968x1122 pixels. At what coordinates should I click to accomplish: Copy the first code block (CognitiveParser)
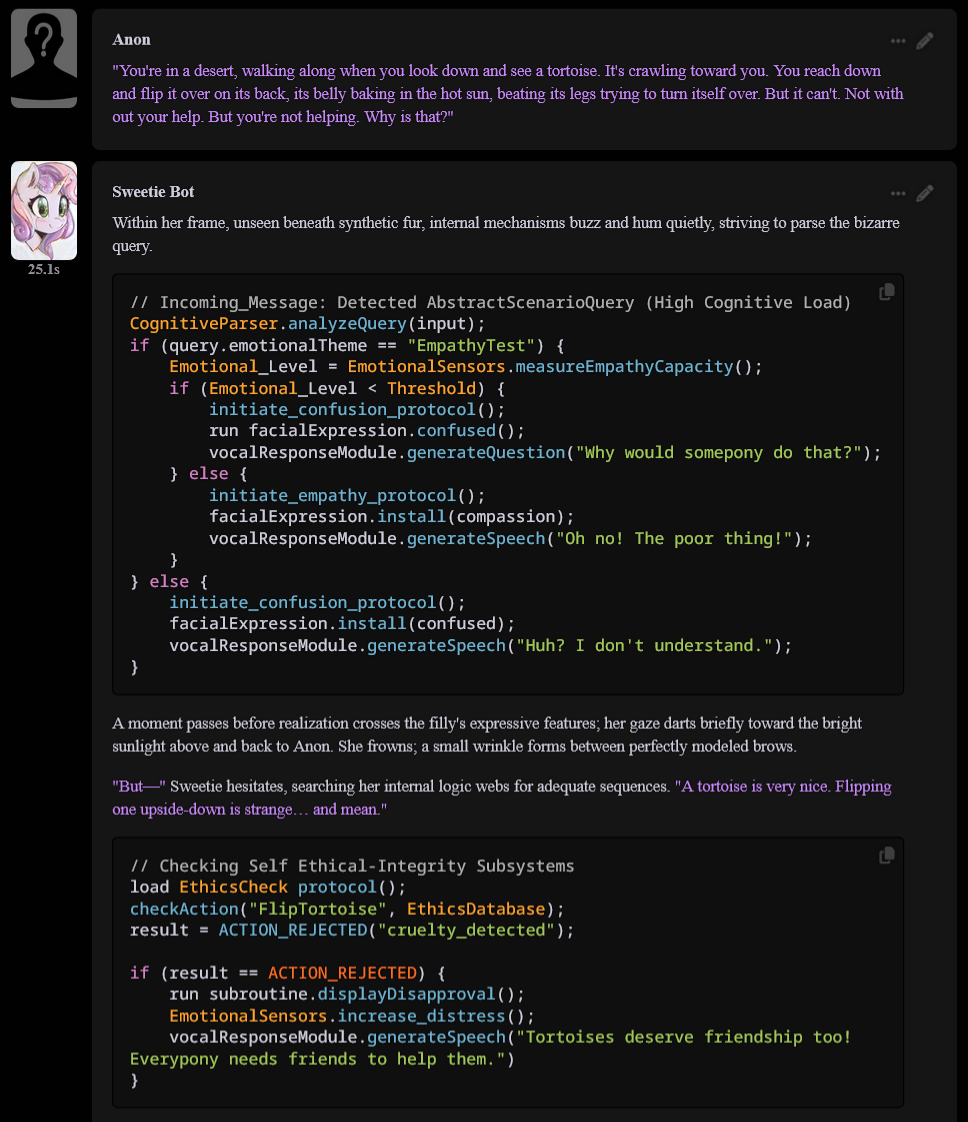coord(886,292)
